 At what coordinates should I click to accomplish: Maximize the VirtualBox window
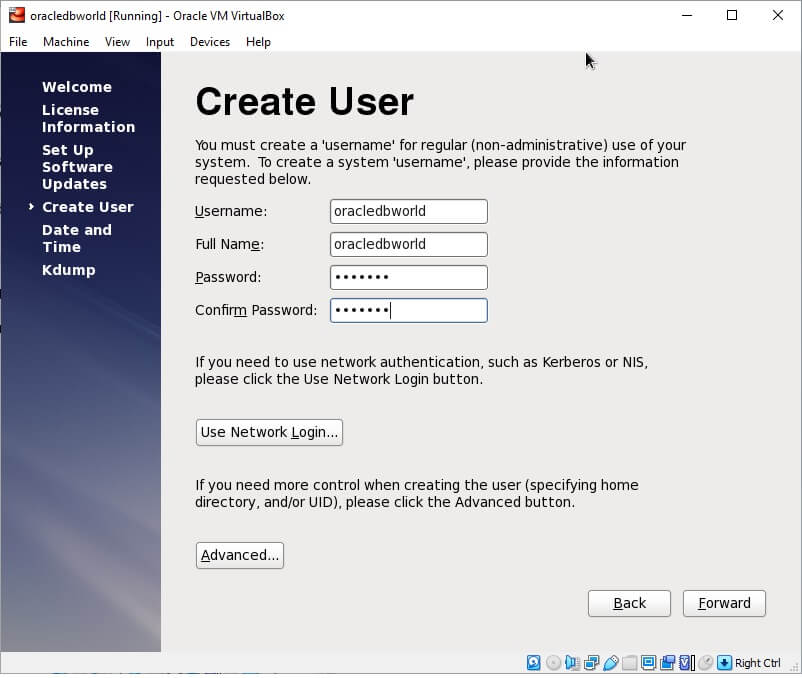coord(732,15)
